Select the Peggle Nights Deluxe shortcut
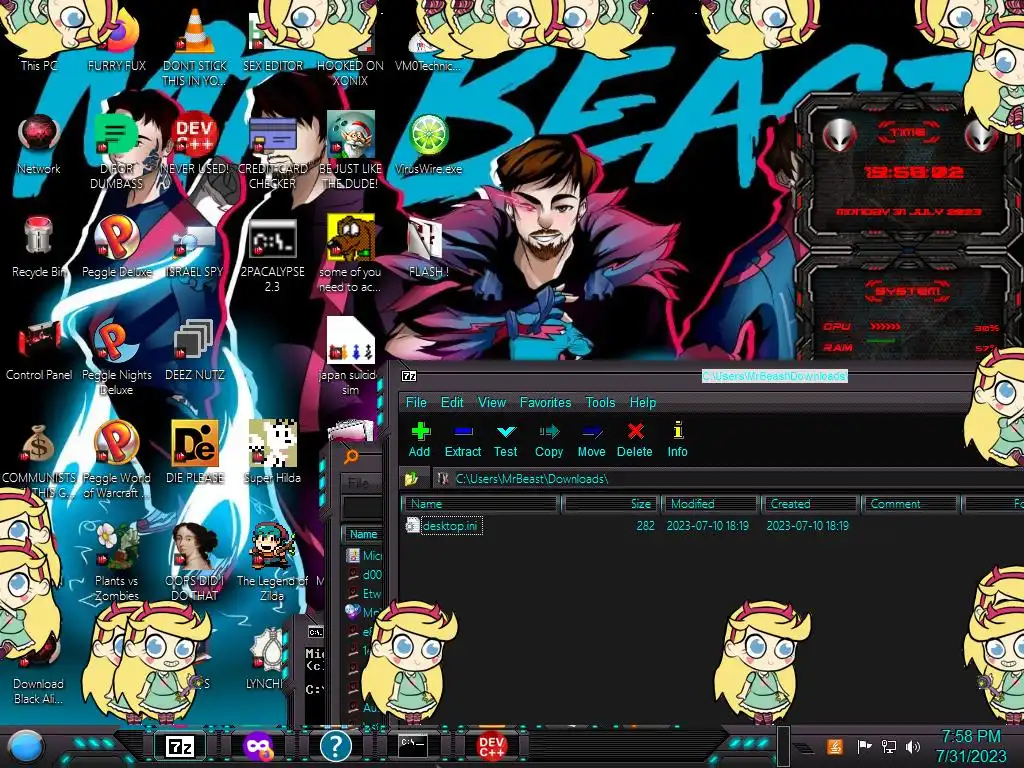 point(117,358)
